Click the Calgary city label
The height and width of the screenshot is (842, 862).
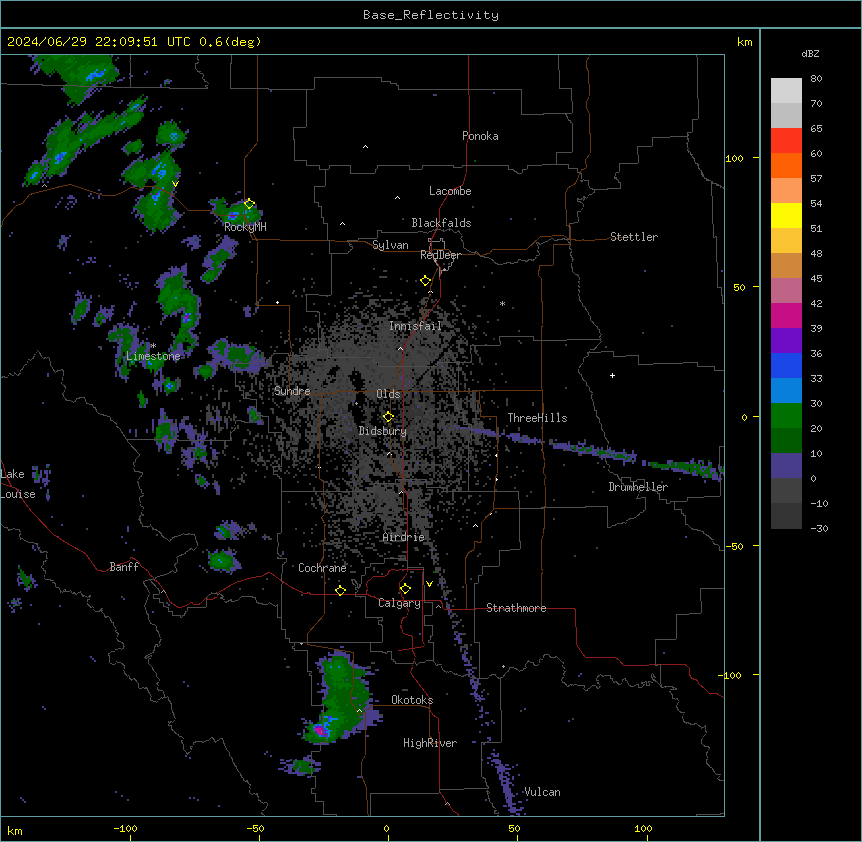click(399, 603)
